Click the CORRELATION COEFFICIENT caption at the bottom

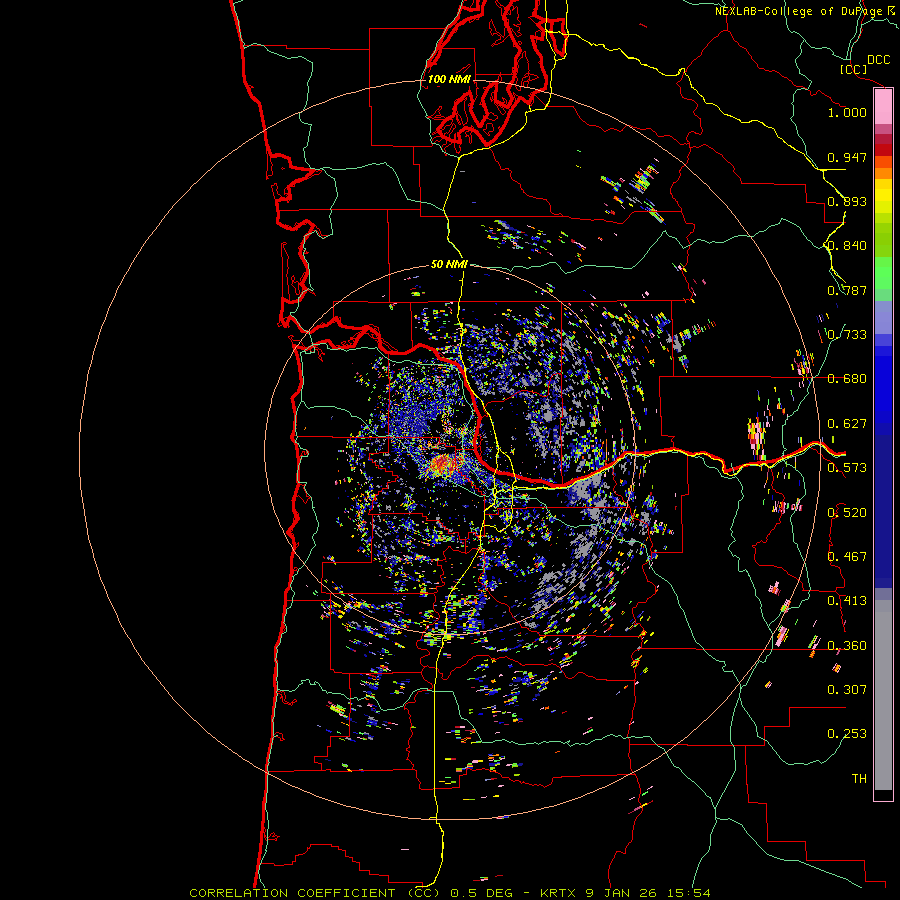coord(315,893)
